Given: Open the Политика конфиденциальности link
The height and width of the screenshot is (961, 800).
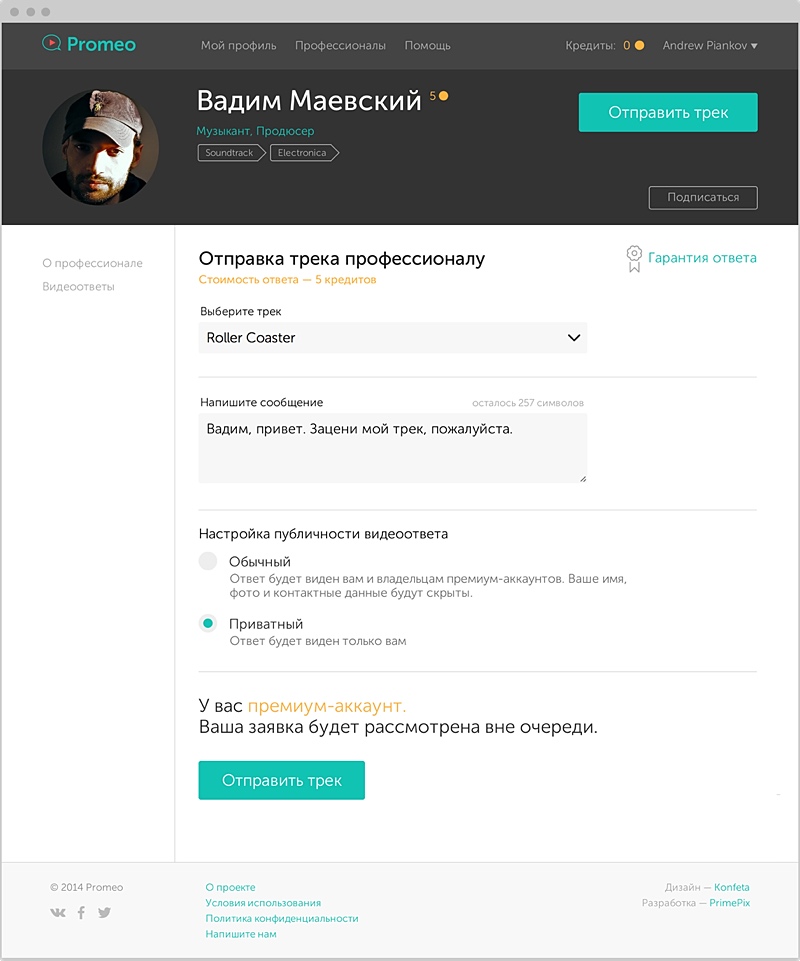Looking at the screenshot, I should coord(281,918).
